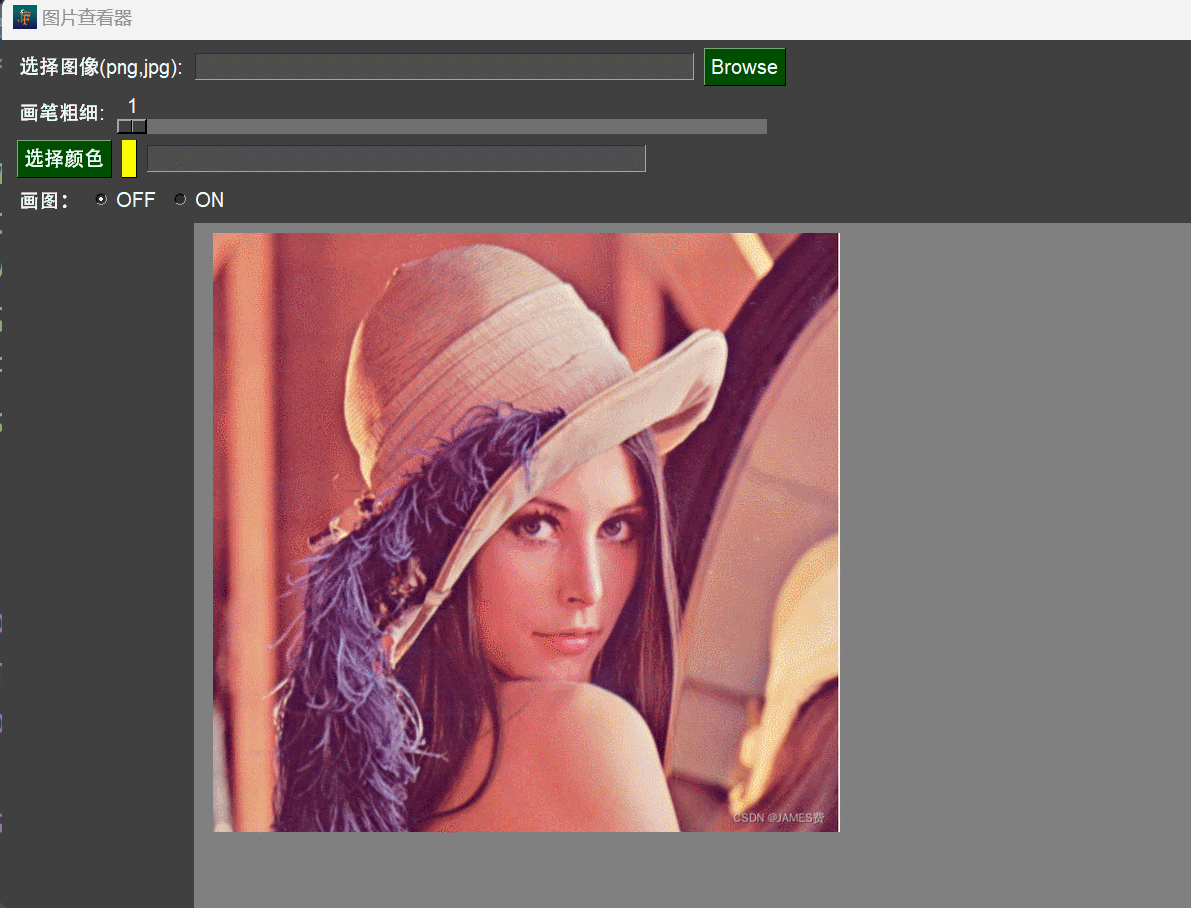Viewport: 1191px width, 908px height.
Task: Click the color value text field
Action: [396, 159]
